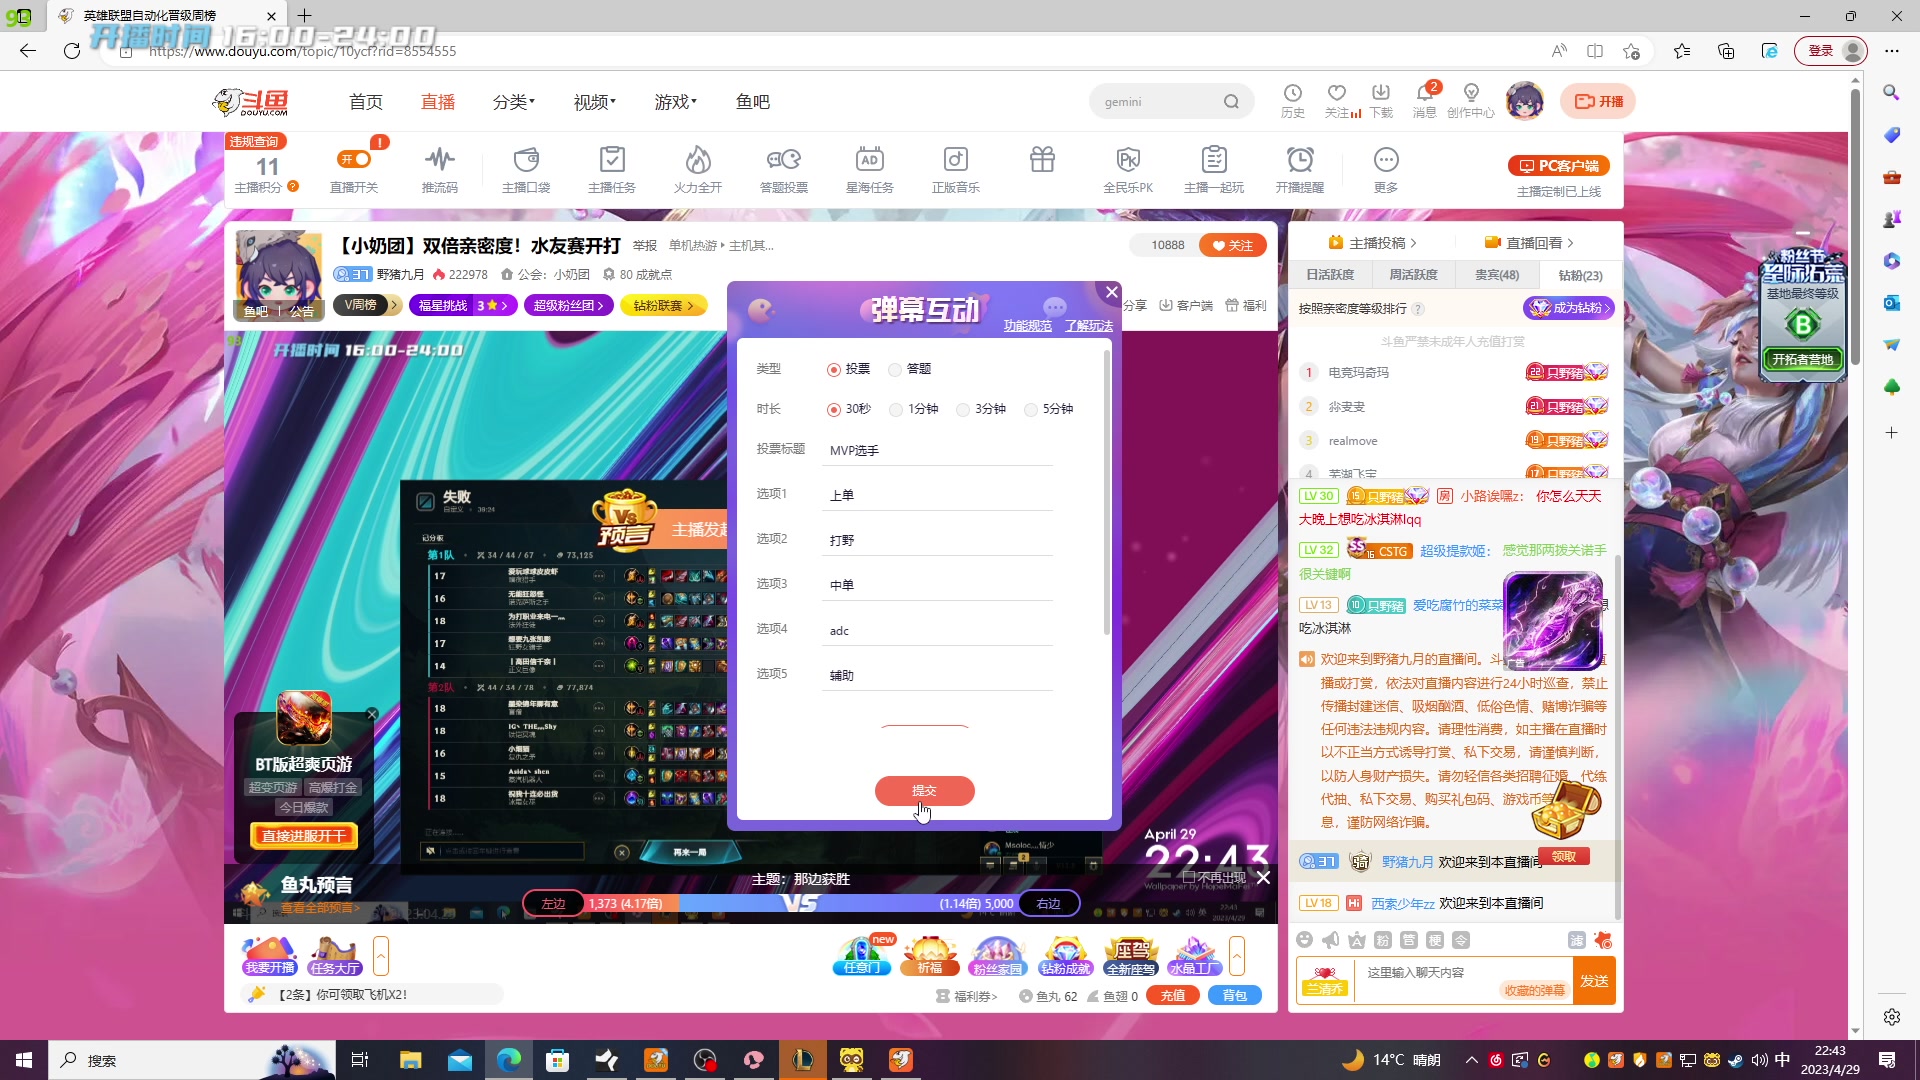Expand the 分类 navigation dropdown

pos(513,101)
